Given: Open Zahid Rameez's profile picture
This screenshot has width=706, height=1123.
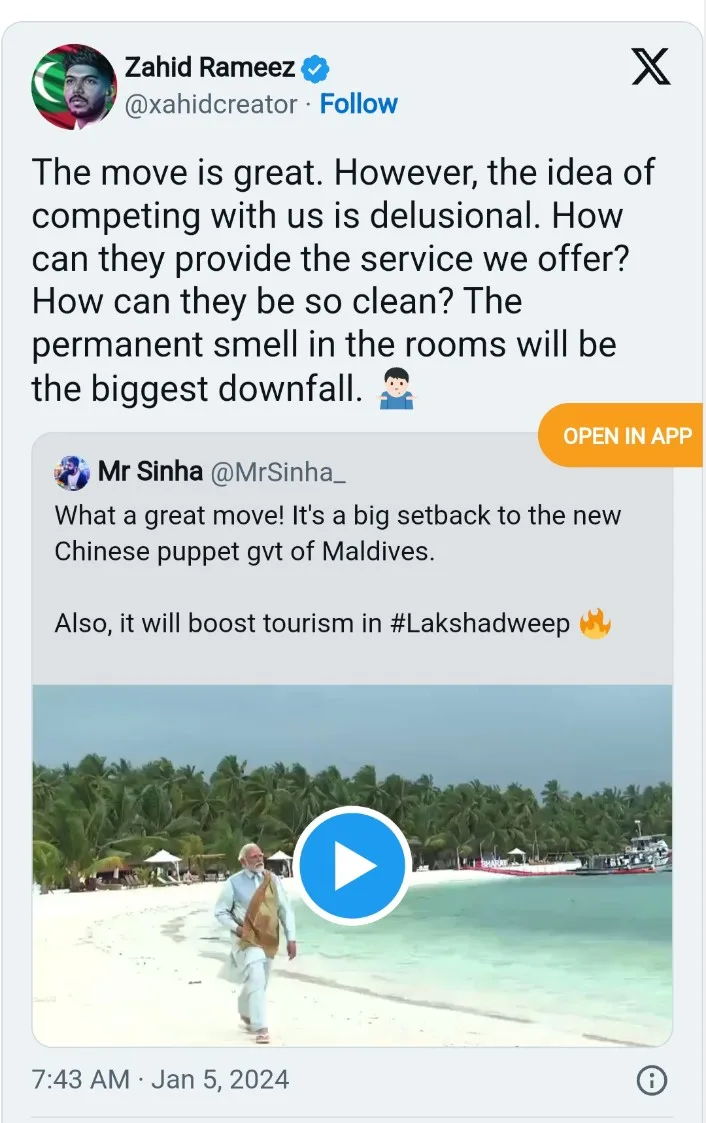Looking at the screenshot, I should [x=74, y=87].
